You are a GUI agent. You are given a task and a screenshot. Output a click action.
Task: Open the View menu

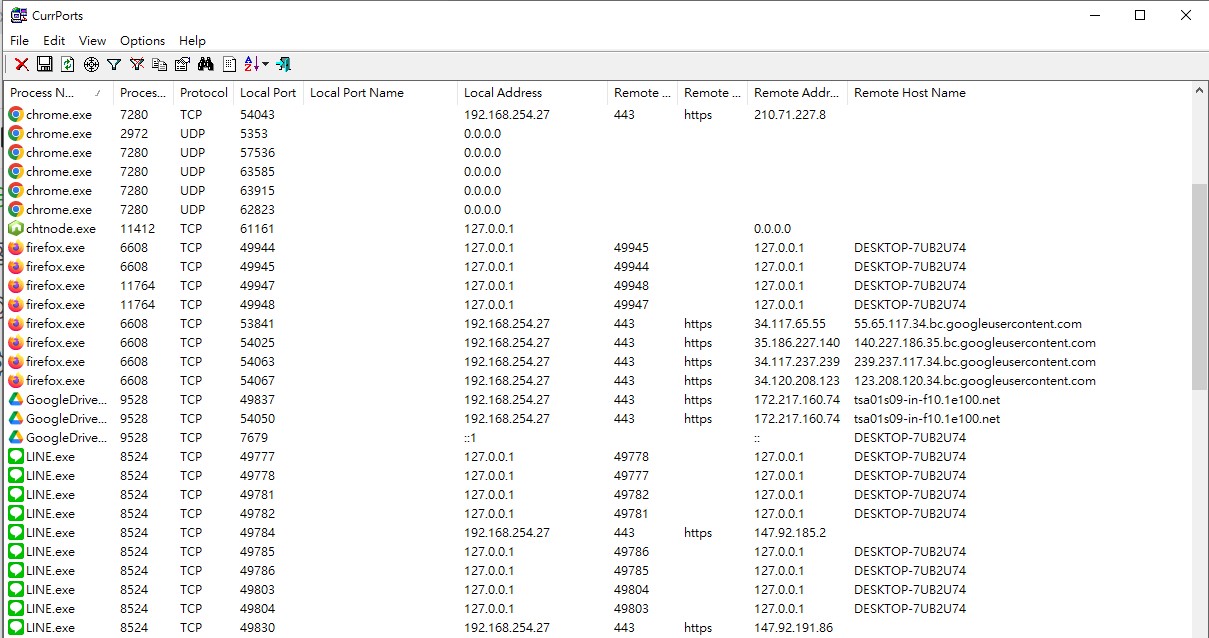[92, 41]
